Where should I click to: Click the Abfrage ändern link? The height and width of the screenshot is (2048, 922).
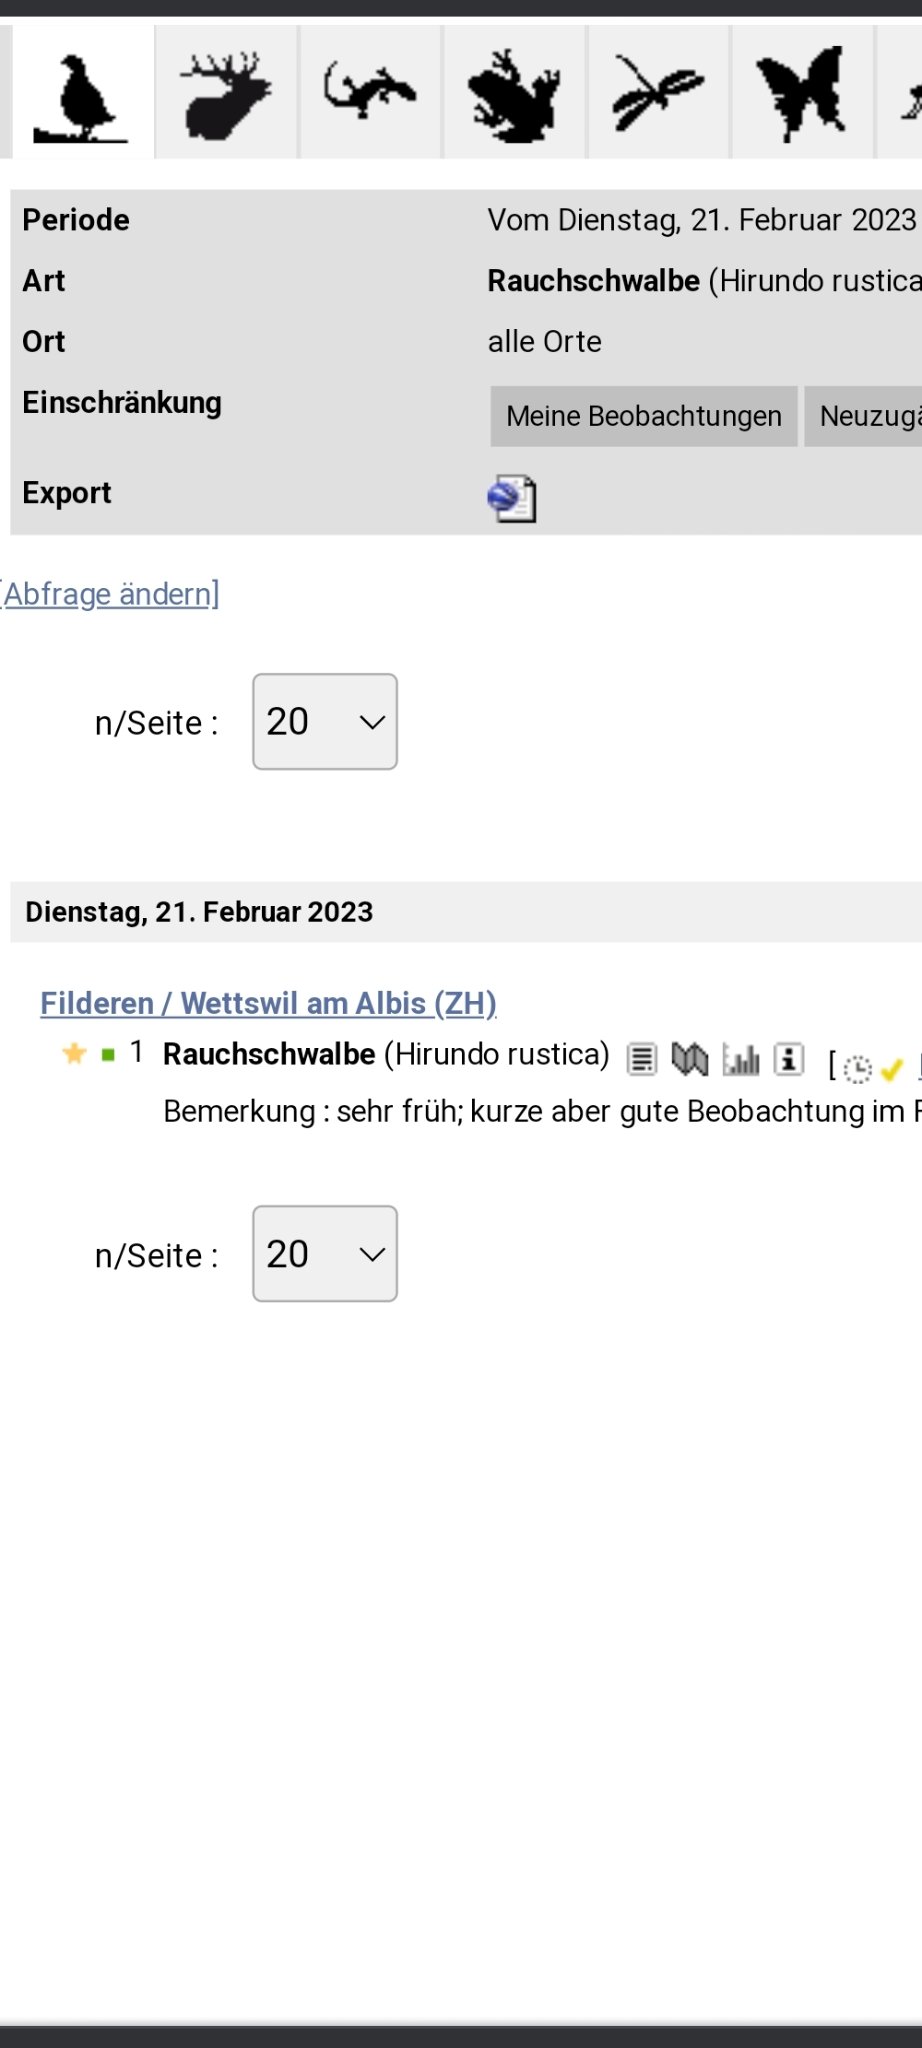[111, 594]
